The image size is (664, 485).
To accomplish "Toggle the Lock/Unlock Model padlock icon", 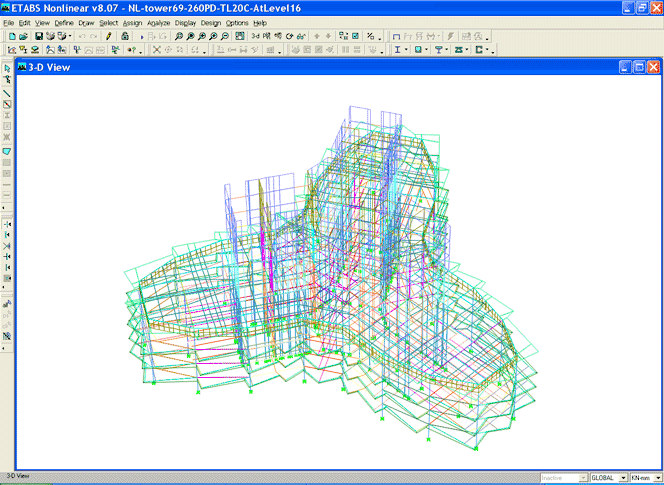I will pos(124,36).
